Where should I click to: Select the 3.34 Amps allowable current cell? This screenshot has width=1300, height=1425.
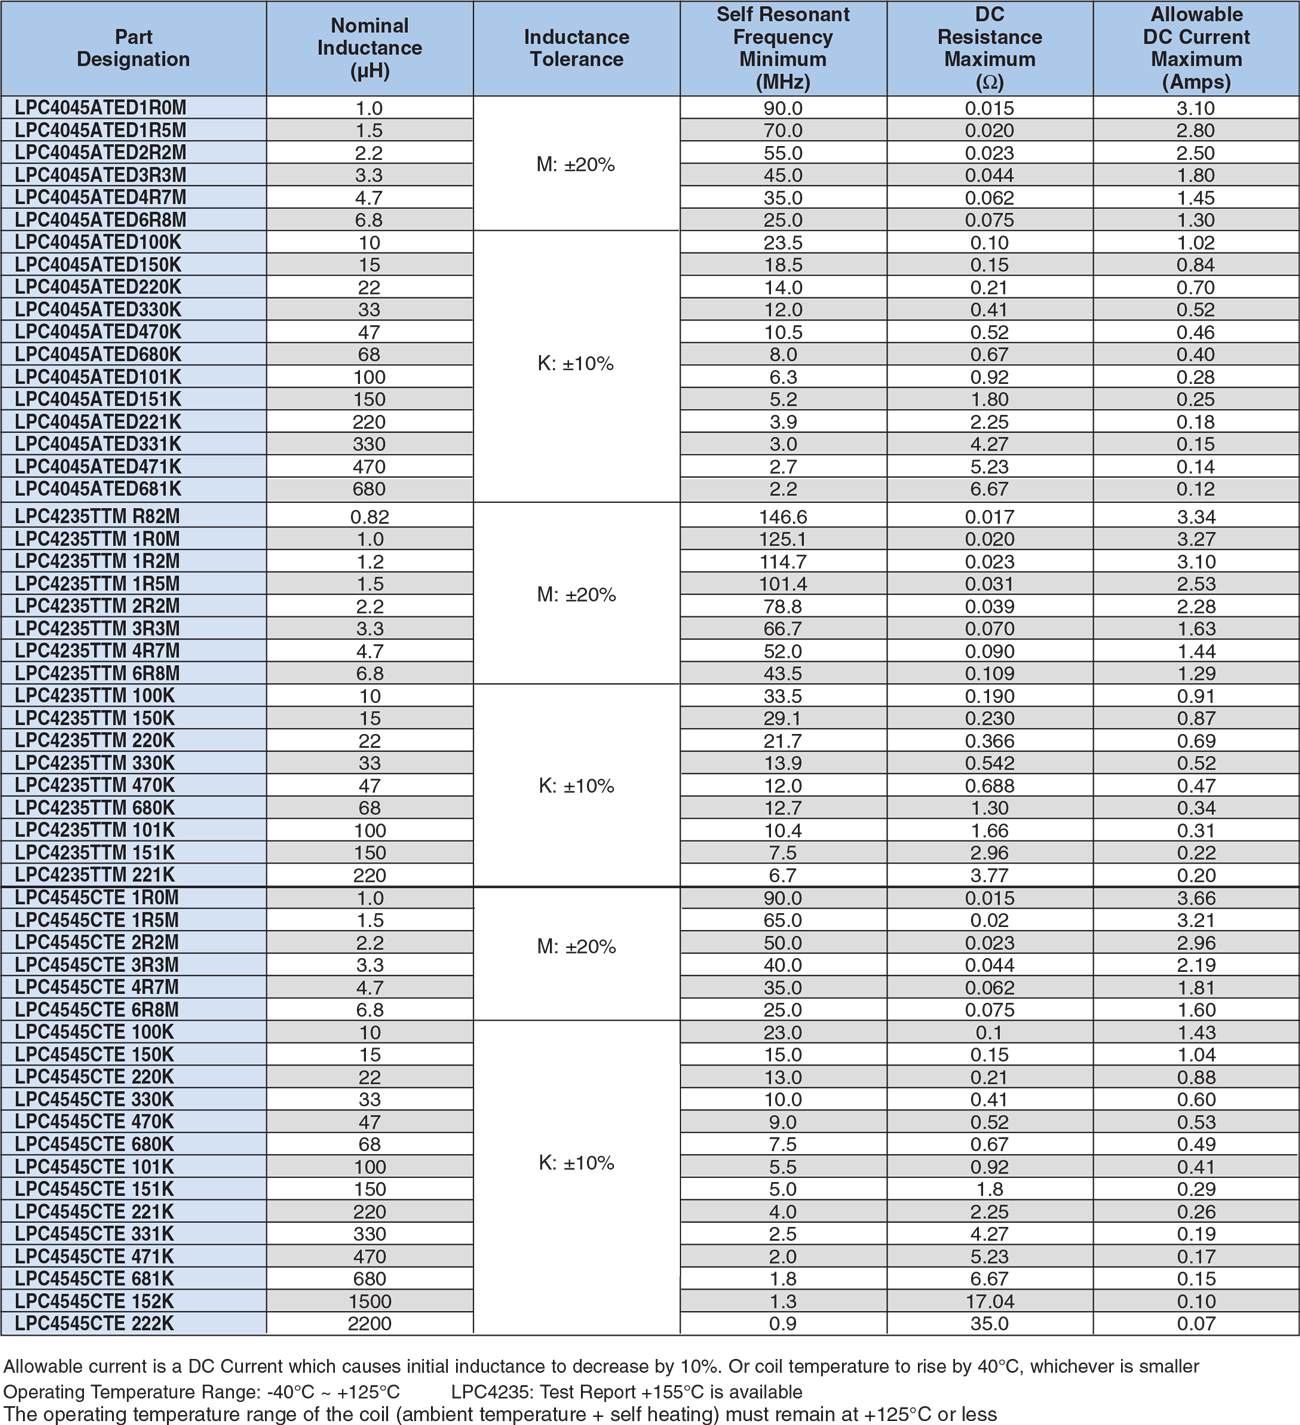pyautogui.click(x=1196, y=517)
